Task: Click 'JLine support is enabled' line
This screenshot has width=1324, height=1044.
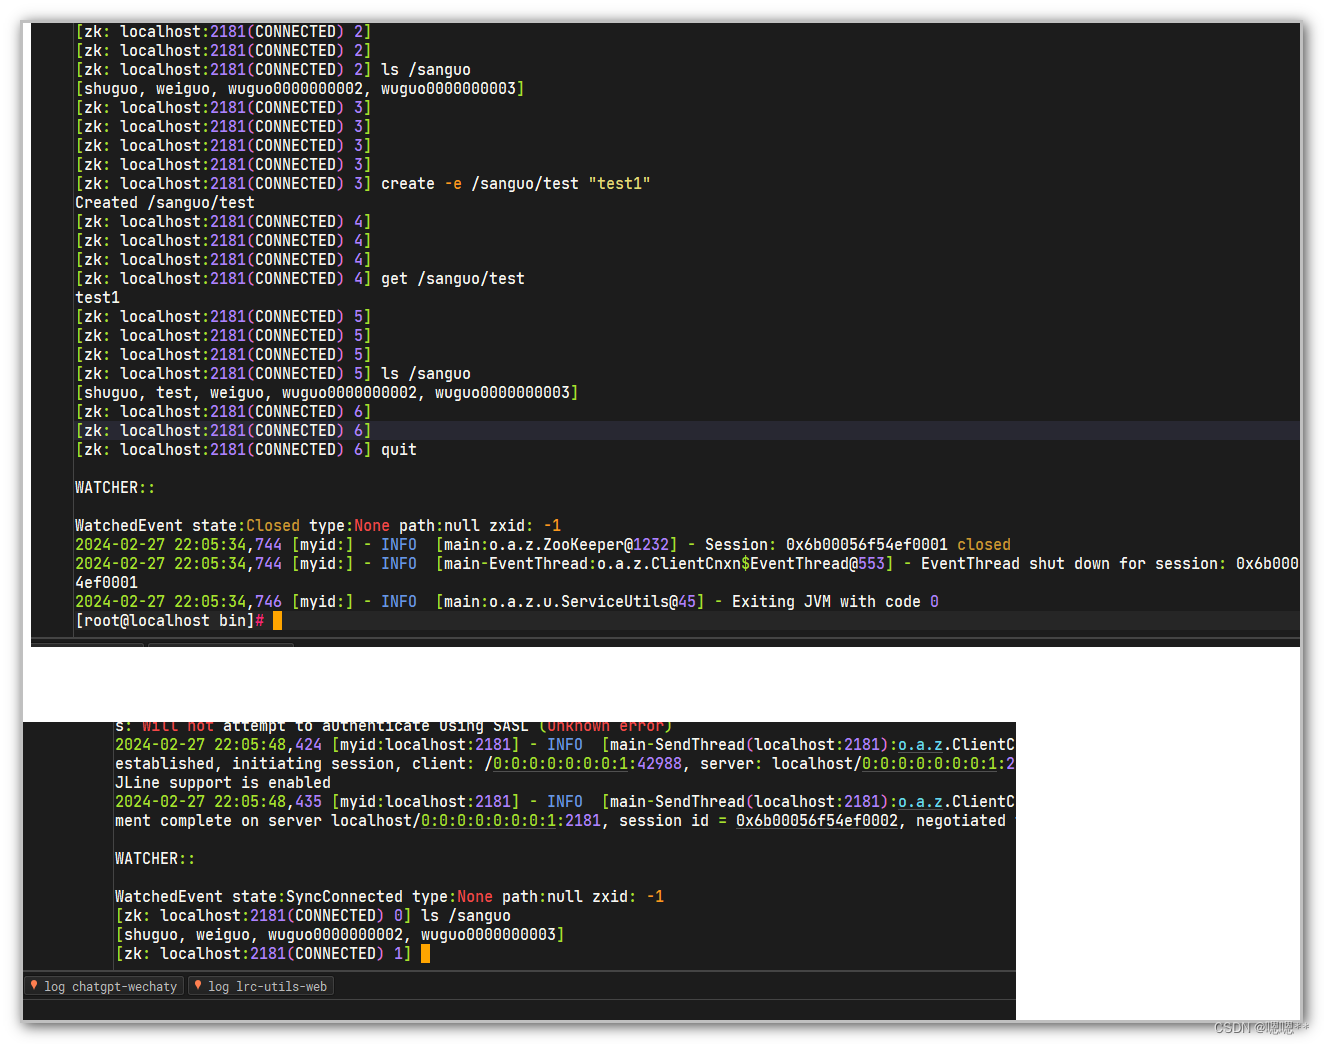Action: pos(222,783)
